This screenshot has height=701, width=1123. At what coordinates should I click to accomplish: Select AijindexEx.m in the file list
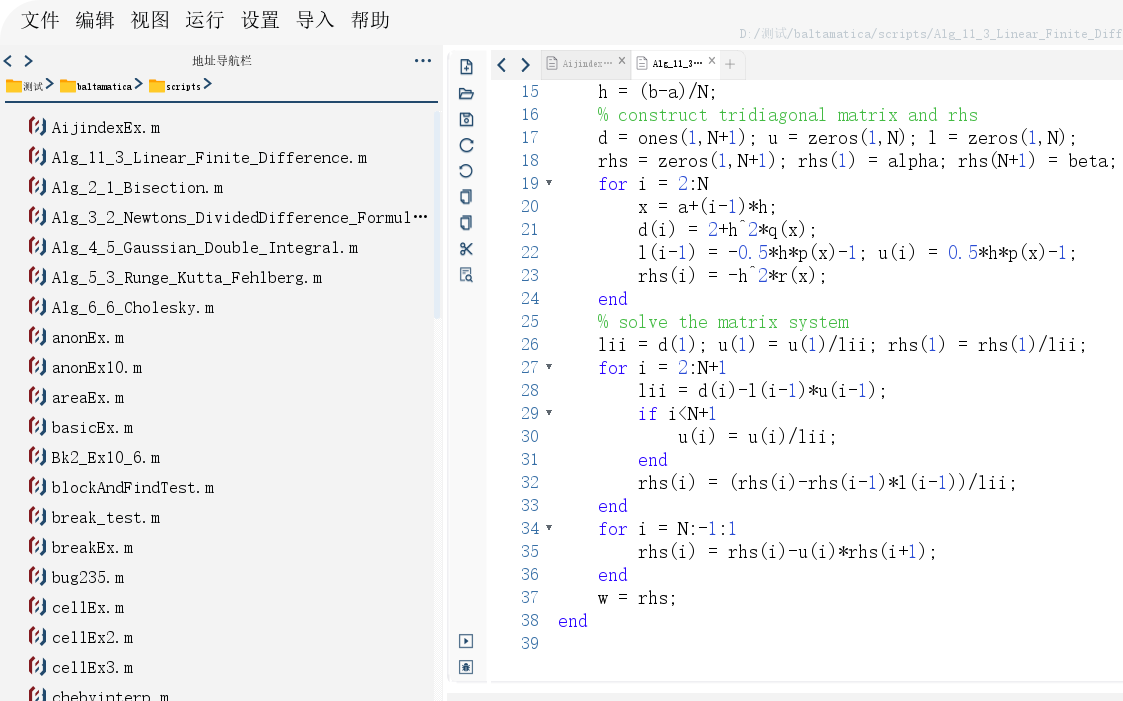pos(94,127)
